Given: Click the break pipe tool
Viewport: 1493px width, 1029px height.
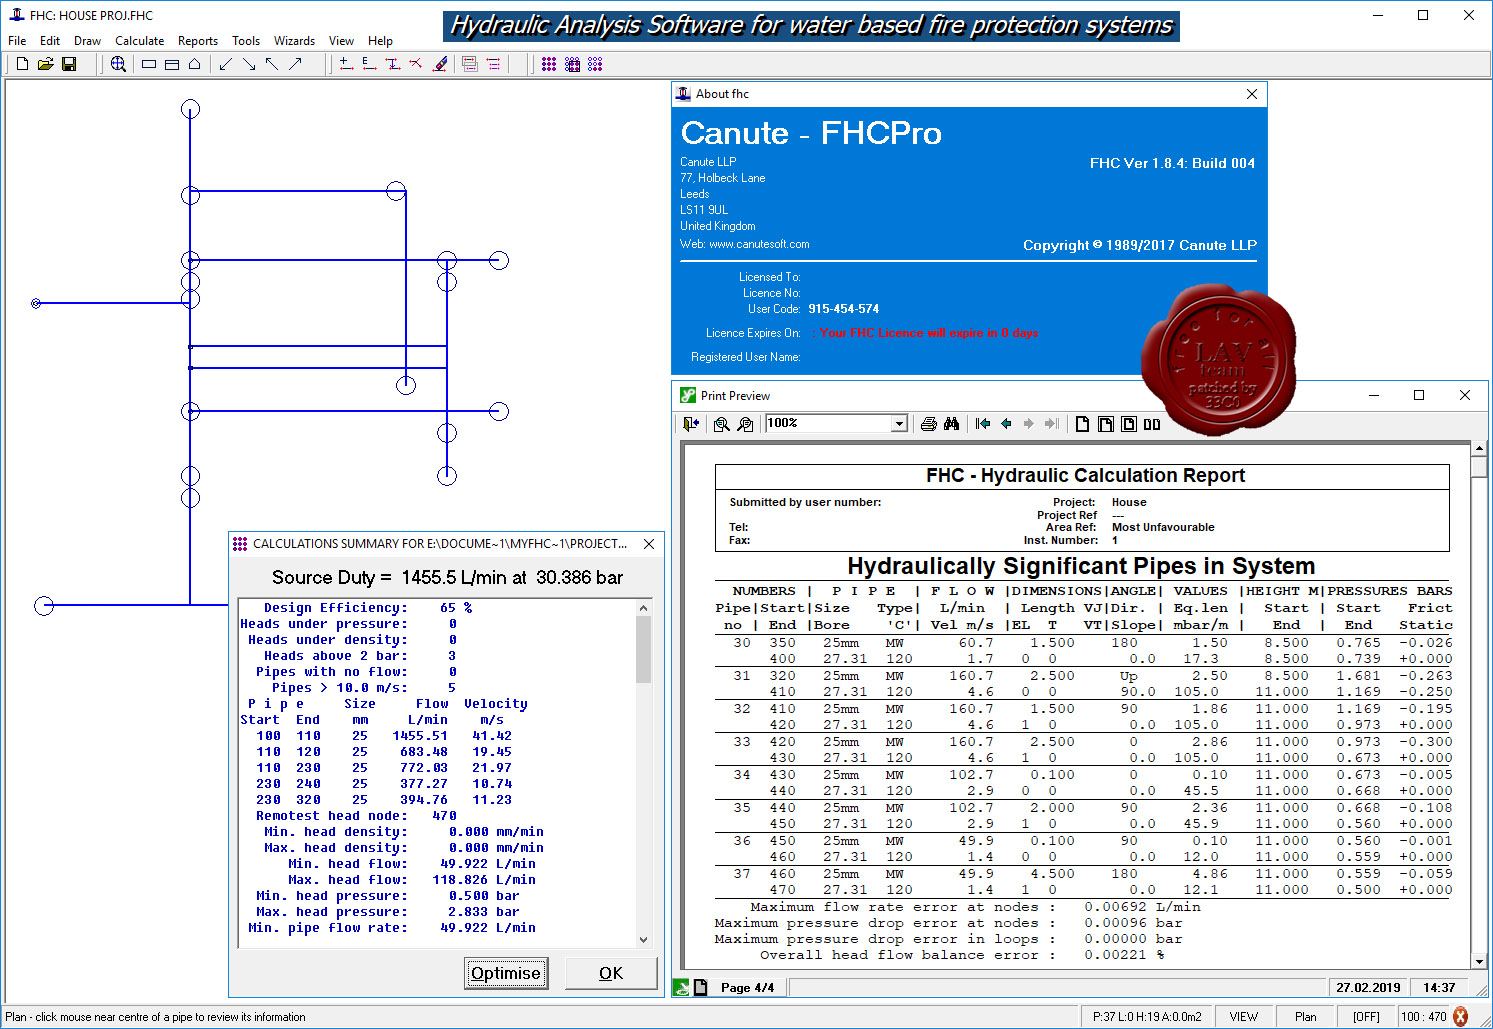Looking at the screenshot, I should (x=416, y=64).
